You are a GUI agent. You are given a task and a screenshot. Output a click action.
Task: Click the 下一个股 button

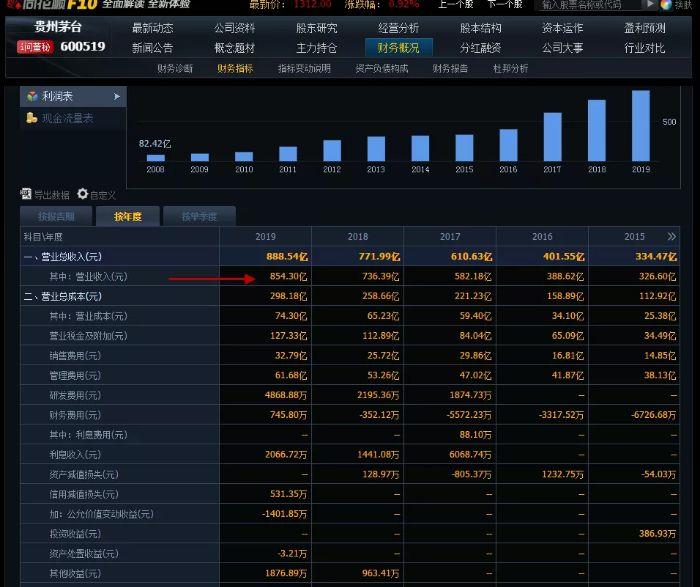(x=505, y=4)
